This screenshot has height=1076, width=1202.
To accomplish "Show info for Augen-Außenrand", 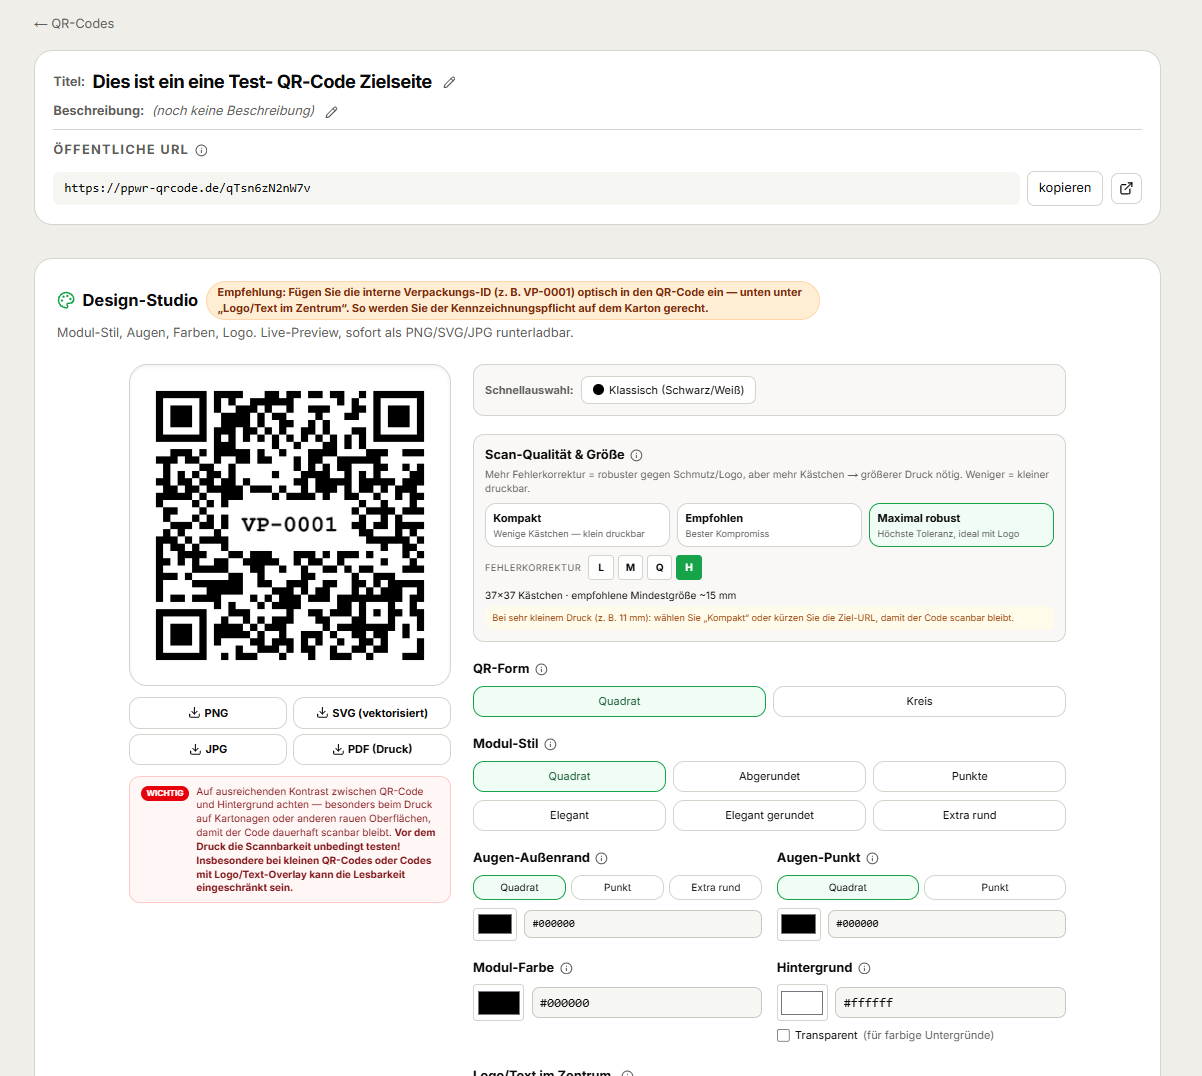I will 601,858.
